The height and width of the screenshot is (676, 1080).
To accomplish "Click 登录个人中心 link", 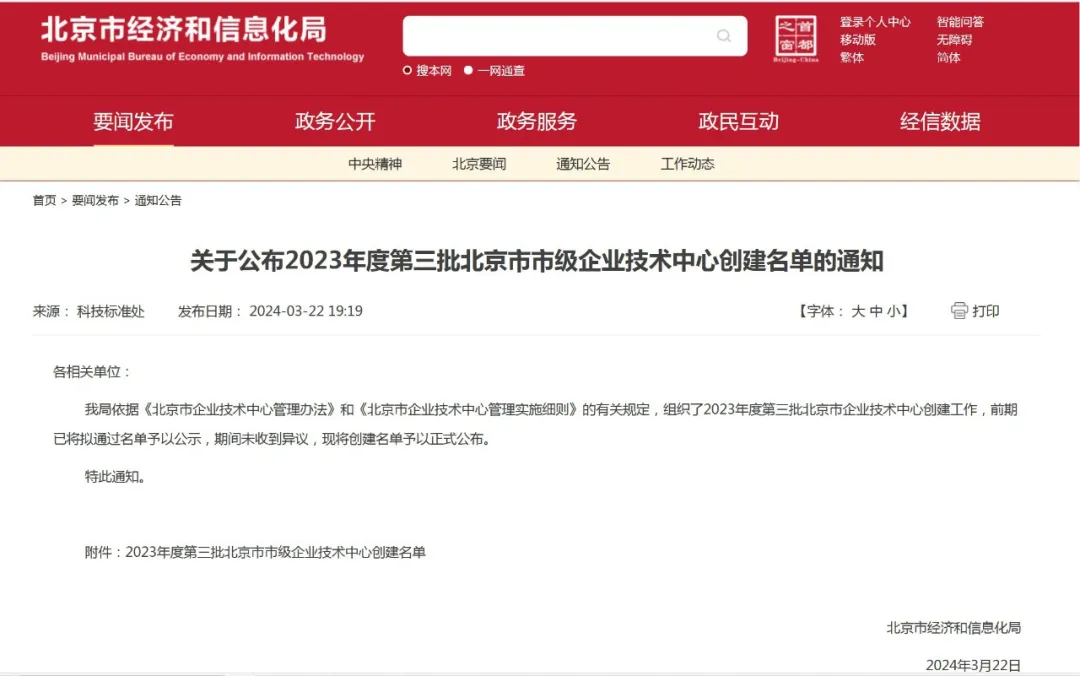I will click(x=875, y=22).
